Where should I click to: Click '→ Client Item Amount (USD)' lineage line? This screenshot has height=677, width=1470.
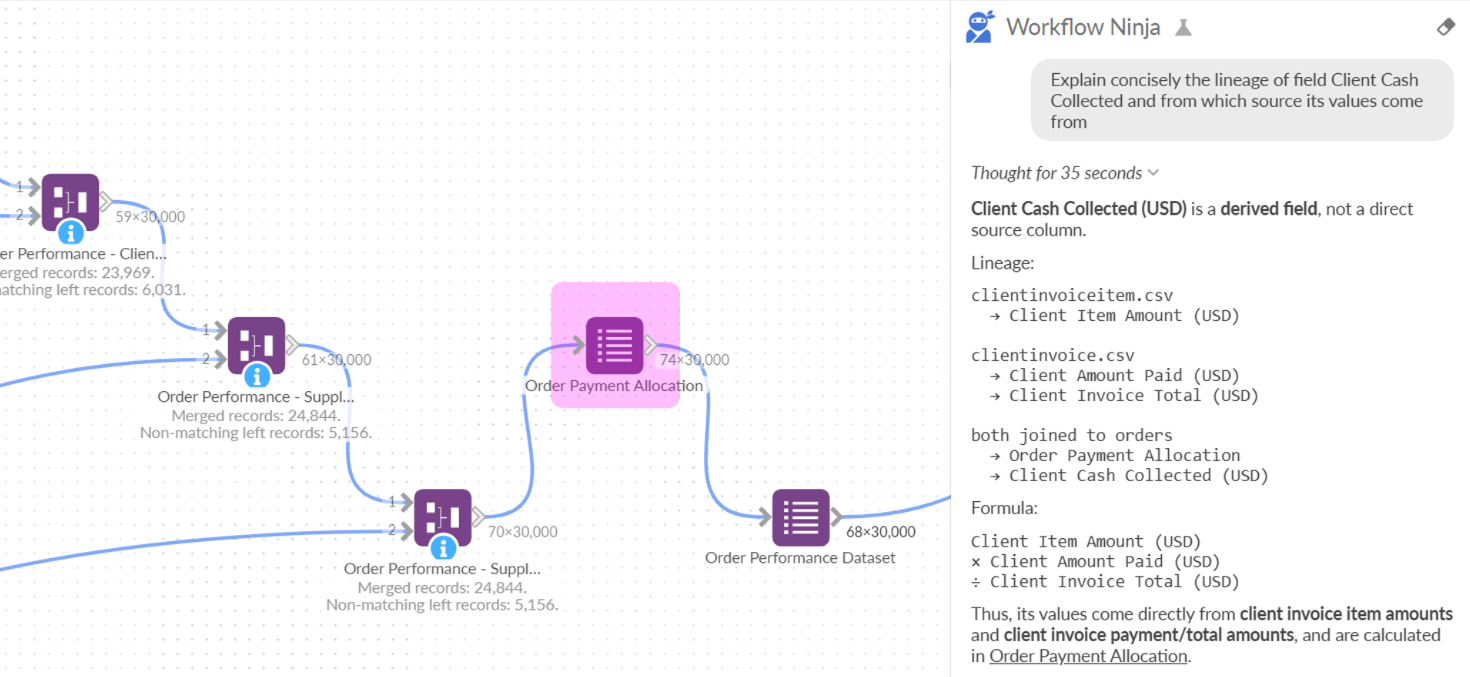[x=1114, y=316]
